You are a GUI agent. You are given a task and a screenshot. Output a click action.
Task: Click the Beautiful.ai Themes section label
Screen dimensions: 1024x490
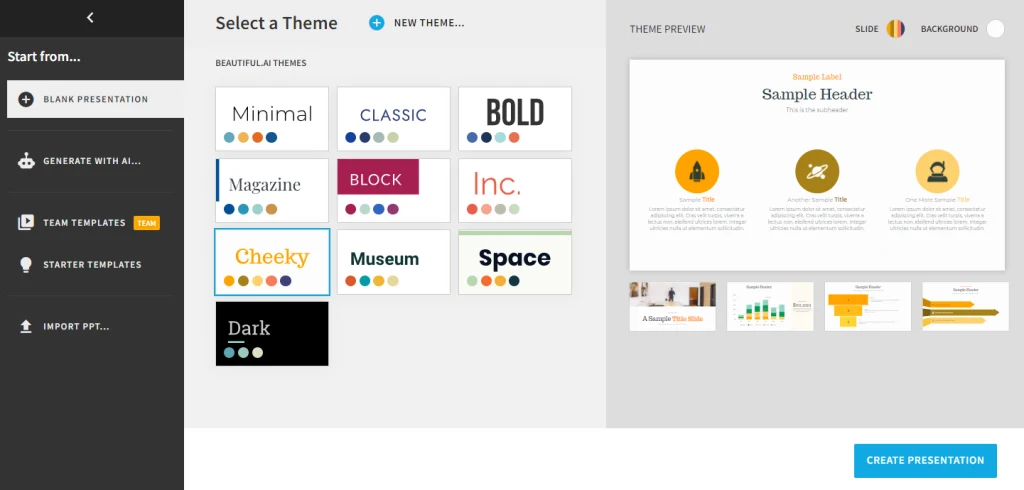(261, 63)
